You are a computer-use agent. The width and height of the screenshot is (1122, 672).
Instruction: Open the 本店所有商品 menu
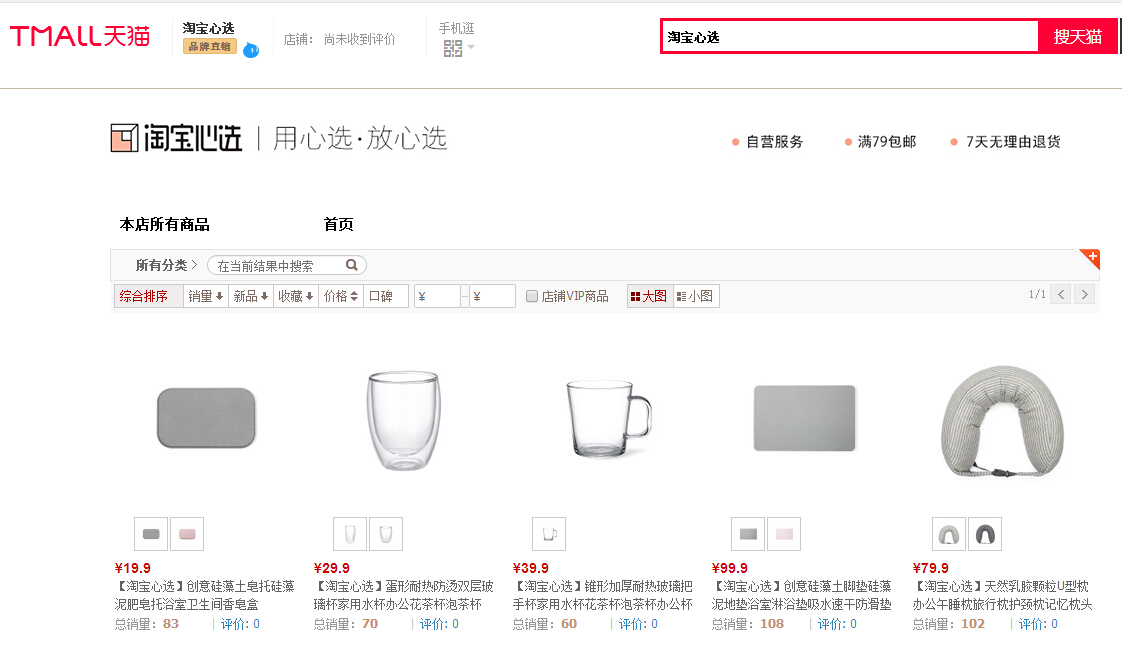(x=165, y=225)
